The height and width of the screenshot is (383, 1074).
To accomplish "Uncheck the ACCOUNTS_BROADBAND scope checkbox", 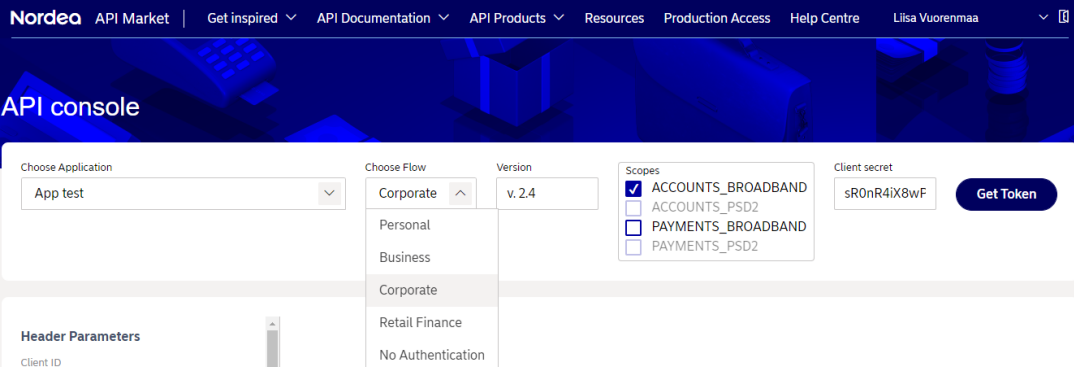I will coord(634,188).
